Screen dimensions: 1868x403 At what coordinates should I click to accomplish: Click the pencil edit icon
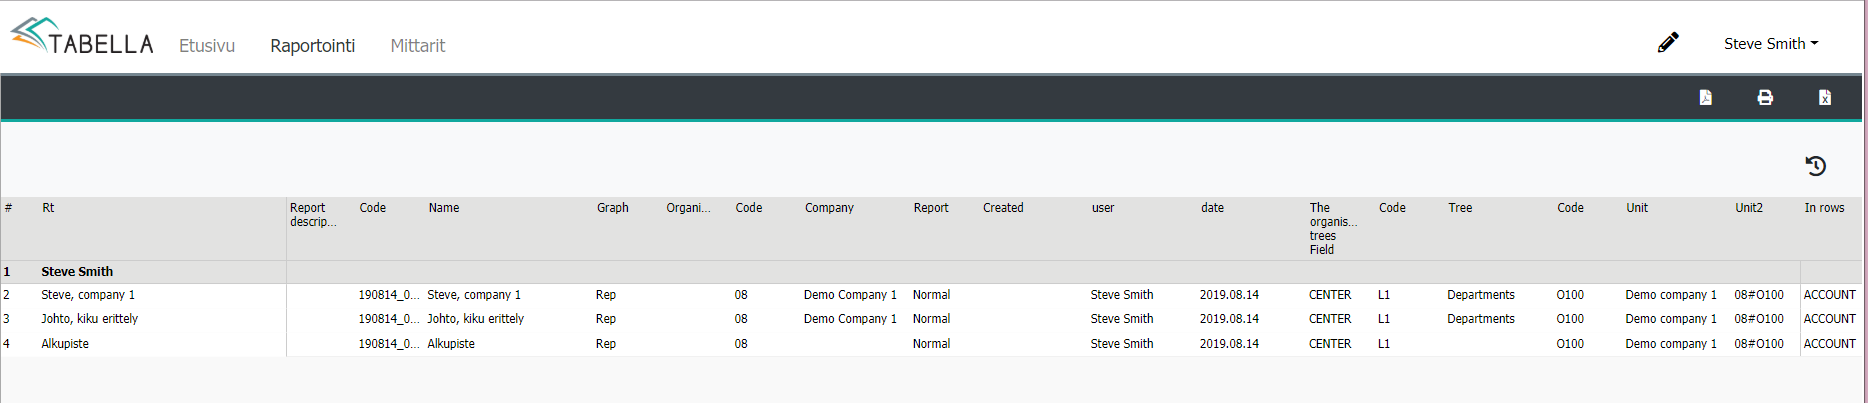1668,43
